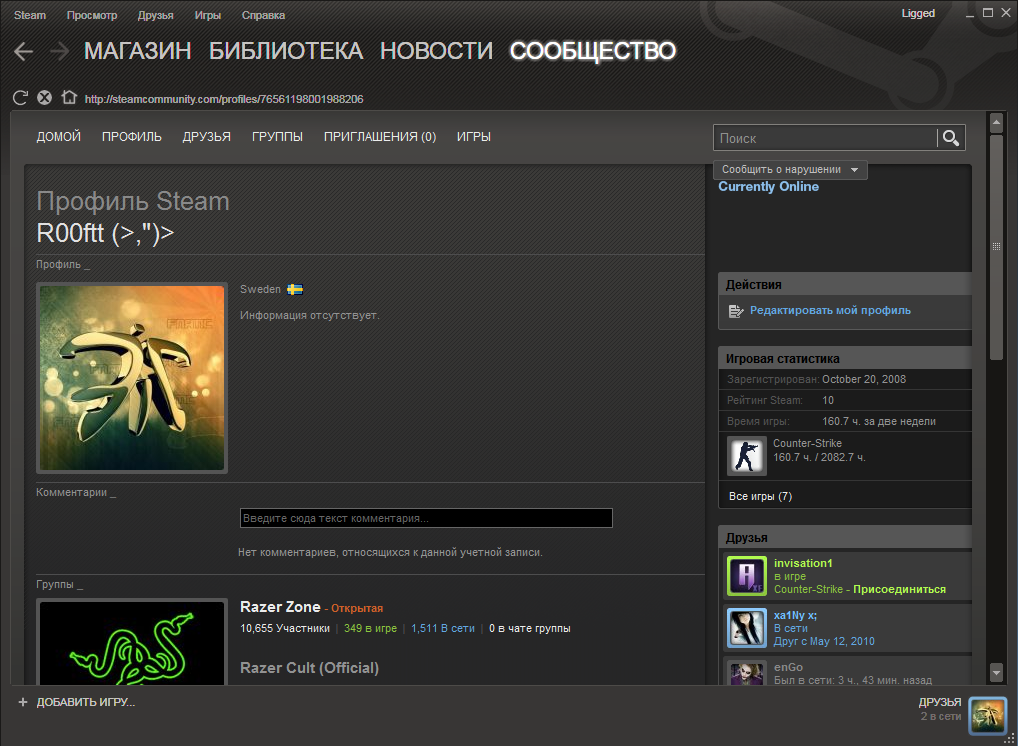1018x746 pixels.
Task: Switch to the СООБЩЕСТВО section
Action: [593, 51]
